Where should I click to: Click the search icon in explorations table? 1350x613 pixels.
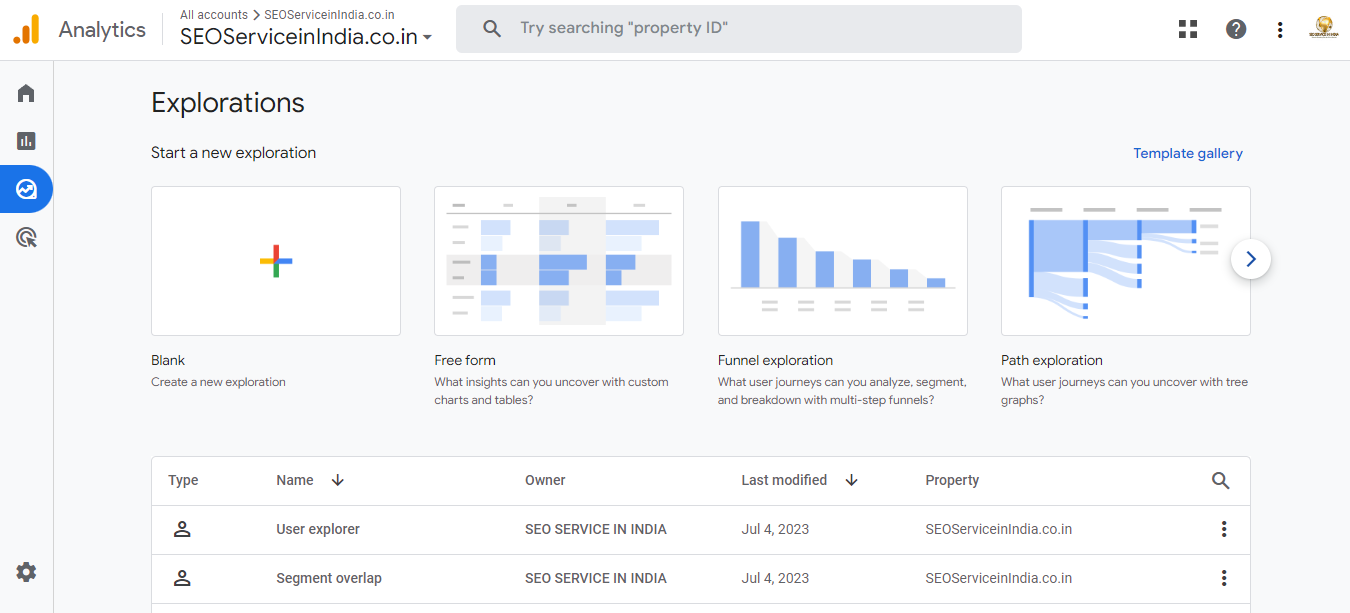[x=1220, y=480]
